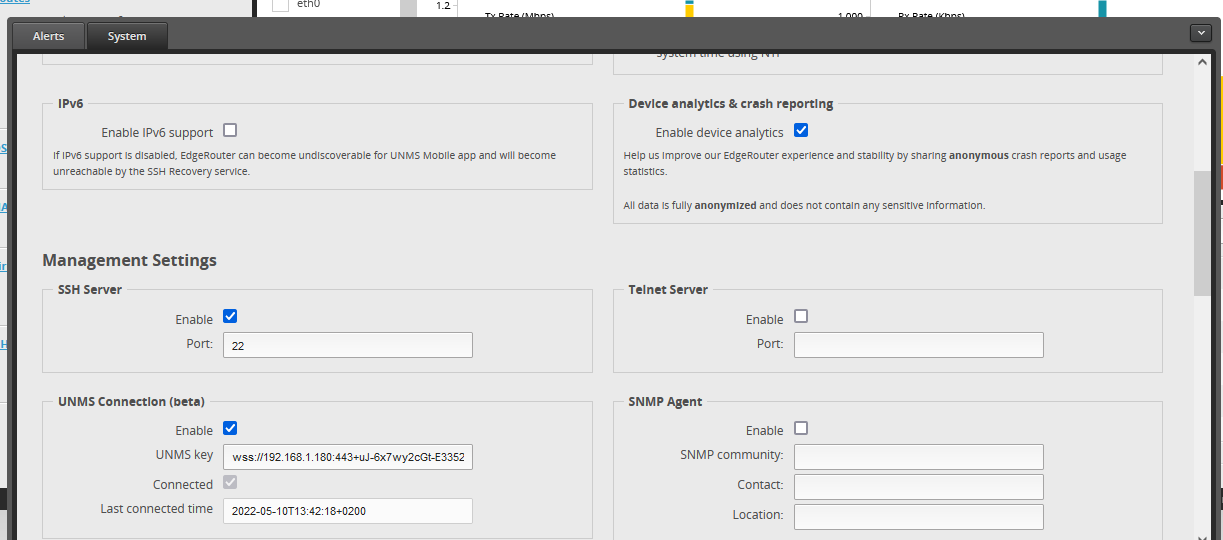1223x540 pixels.
Task: Enable IPv6 support checkbox
Action: pyautogui.click(x=230, y=130)
